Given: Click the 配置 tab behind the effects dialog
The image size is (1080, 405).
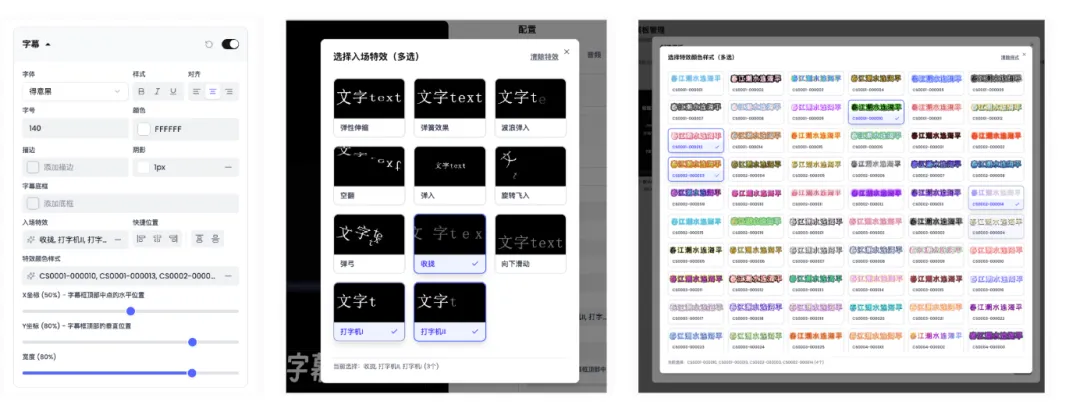Looking at the screenshot, I should point(527,30).
